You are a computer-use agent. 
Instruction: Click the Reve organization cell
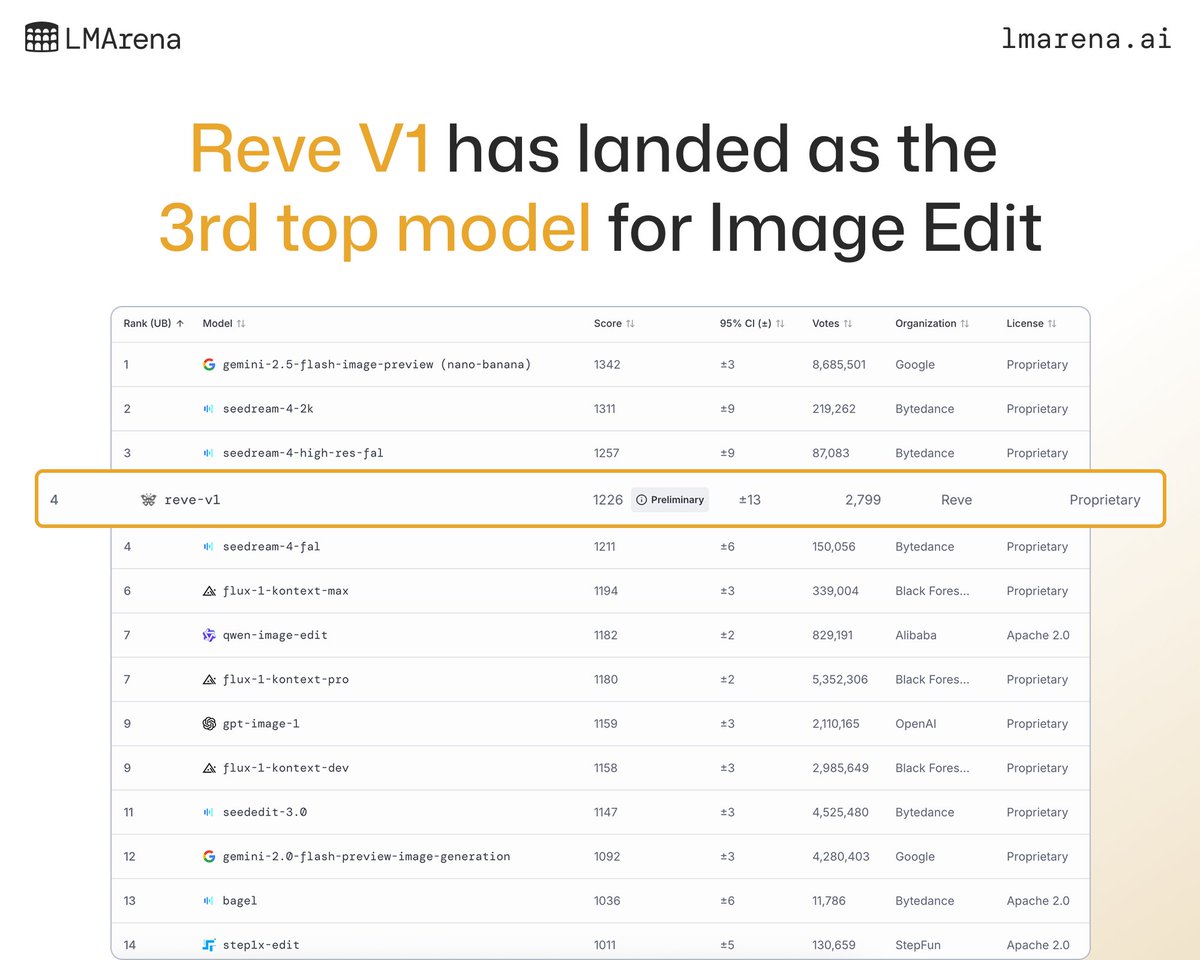click(956, 499)
